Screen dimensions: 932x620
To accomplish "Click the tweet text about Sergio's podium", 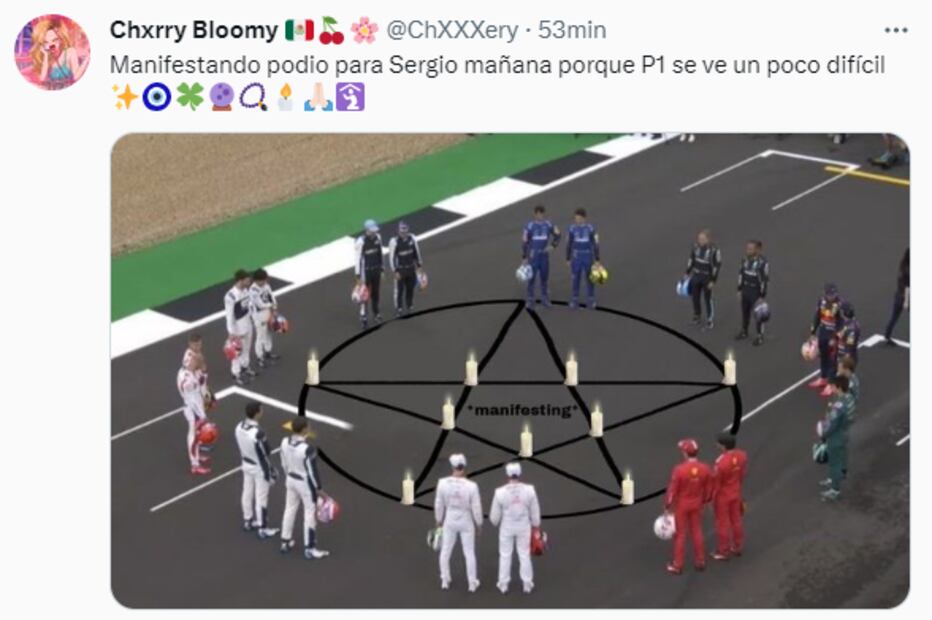I will tap(498, 65).
